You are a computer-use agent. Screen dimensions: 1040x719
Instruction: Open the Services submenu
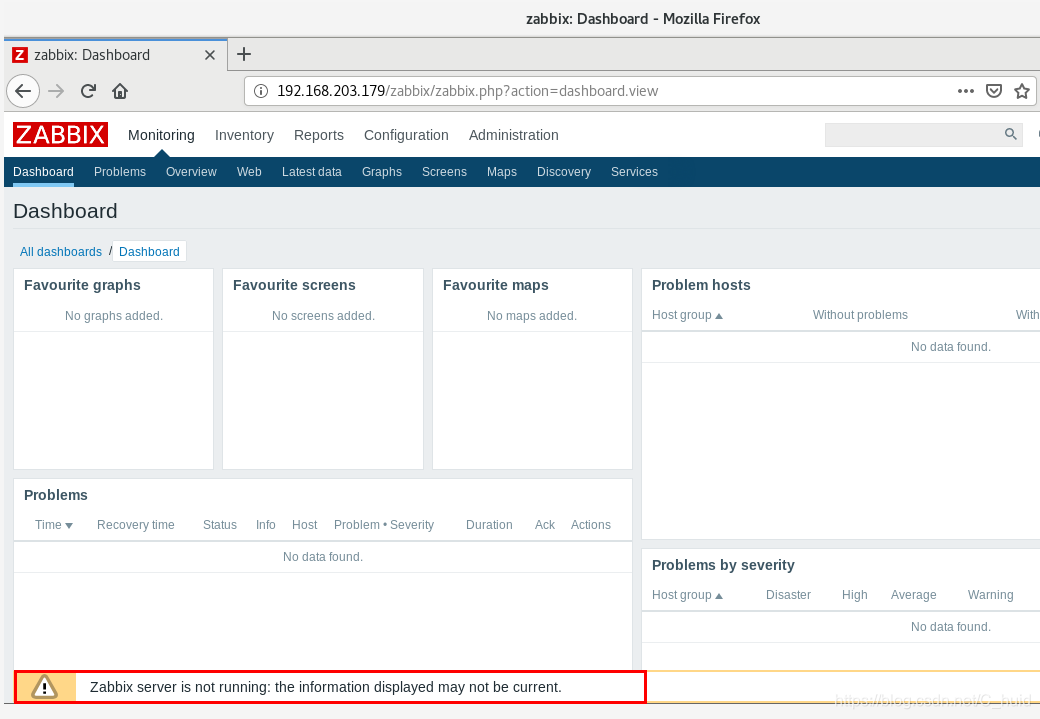634,172
